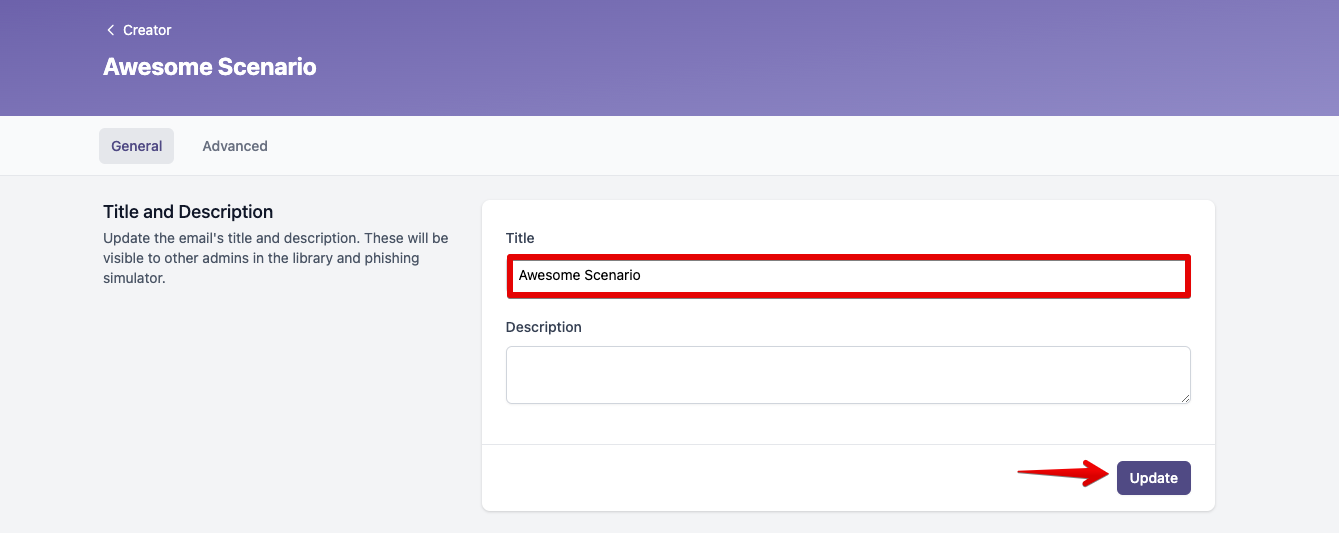The width and height of the screenshot is (1339, 533).
Task: Switch to the General tab
Action: point(136,146)
